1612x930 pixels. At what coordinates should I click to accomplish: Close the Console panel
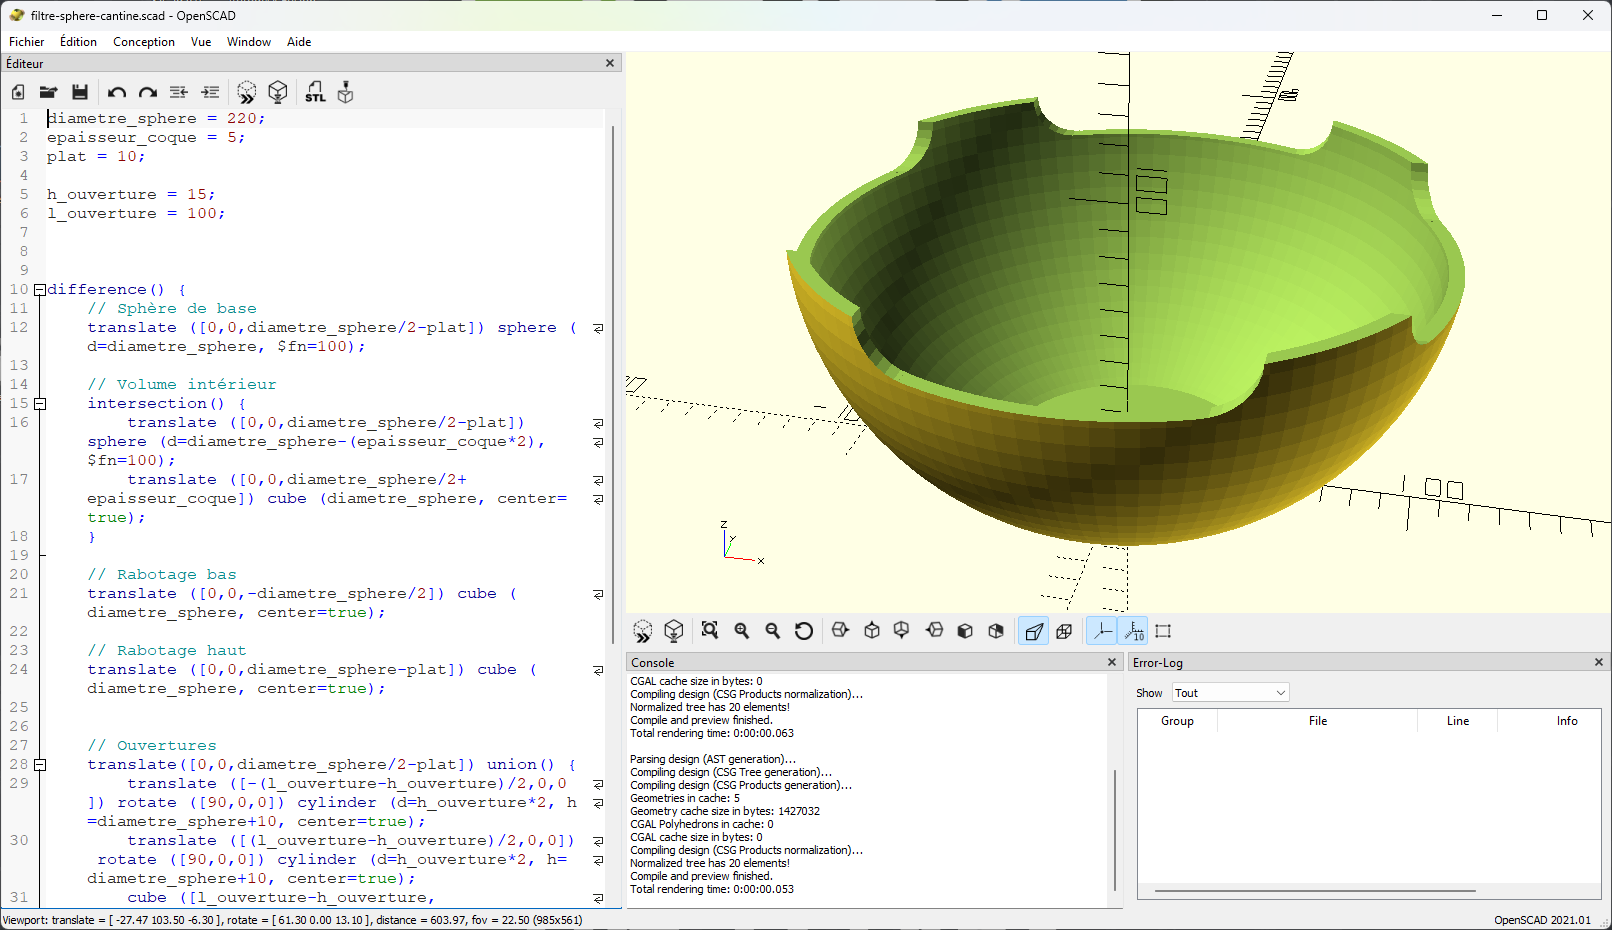1111,663
